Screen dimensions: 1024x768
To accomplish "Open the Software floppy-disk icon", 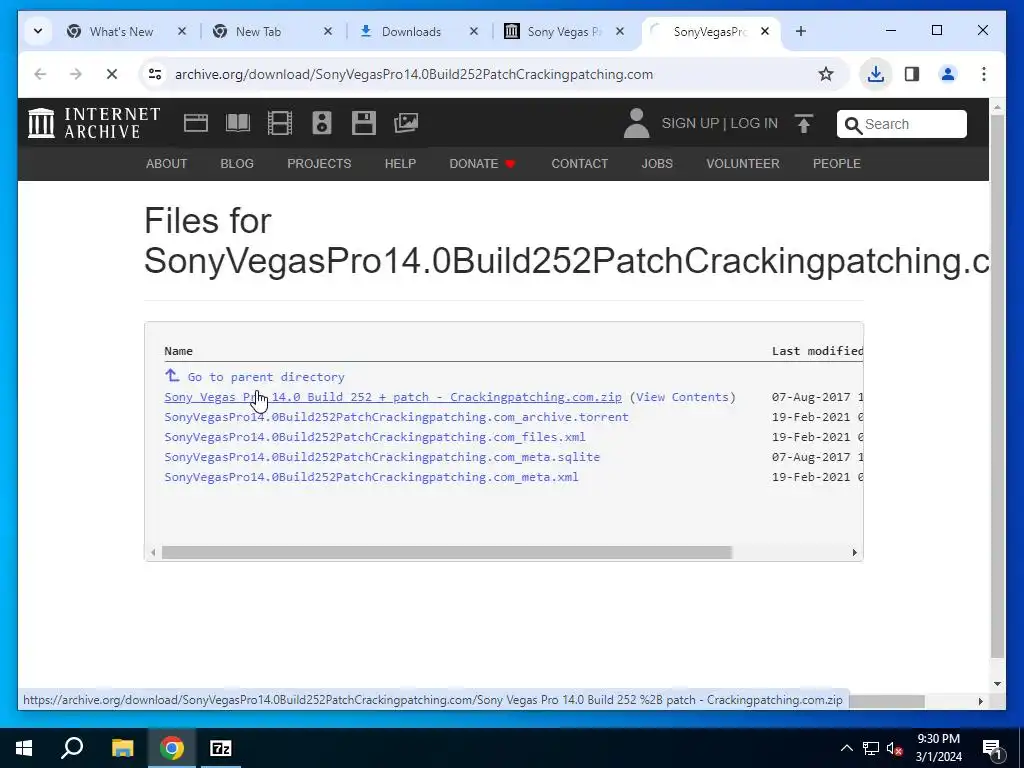I will (364, 123).
